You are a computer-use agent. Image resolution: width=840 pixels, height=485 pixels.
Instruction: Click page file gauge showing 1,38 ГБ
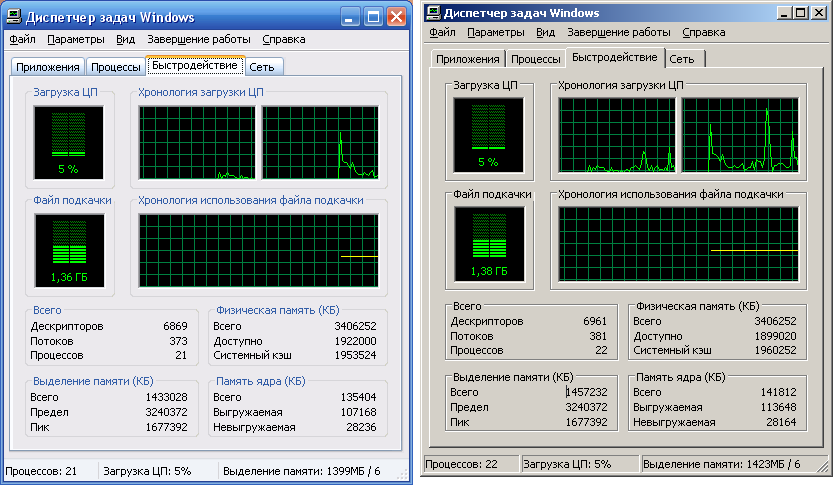(x=489, y=244)
